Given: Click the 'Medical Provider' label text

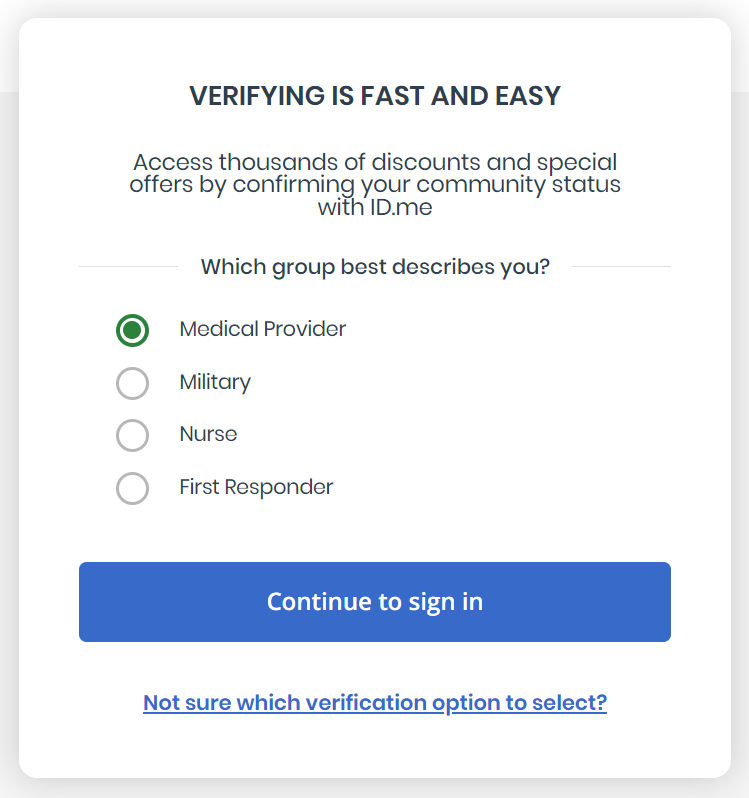Looking at the screenshot, I should click(262, 329).
